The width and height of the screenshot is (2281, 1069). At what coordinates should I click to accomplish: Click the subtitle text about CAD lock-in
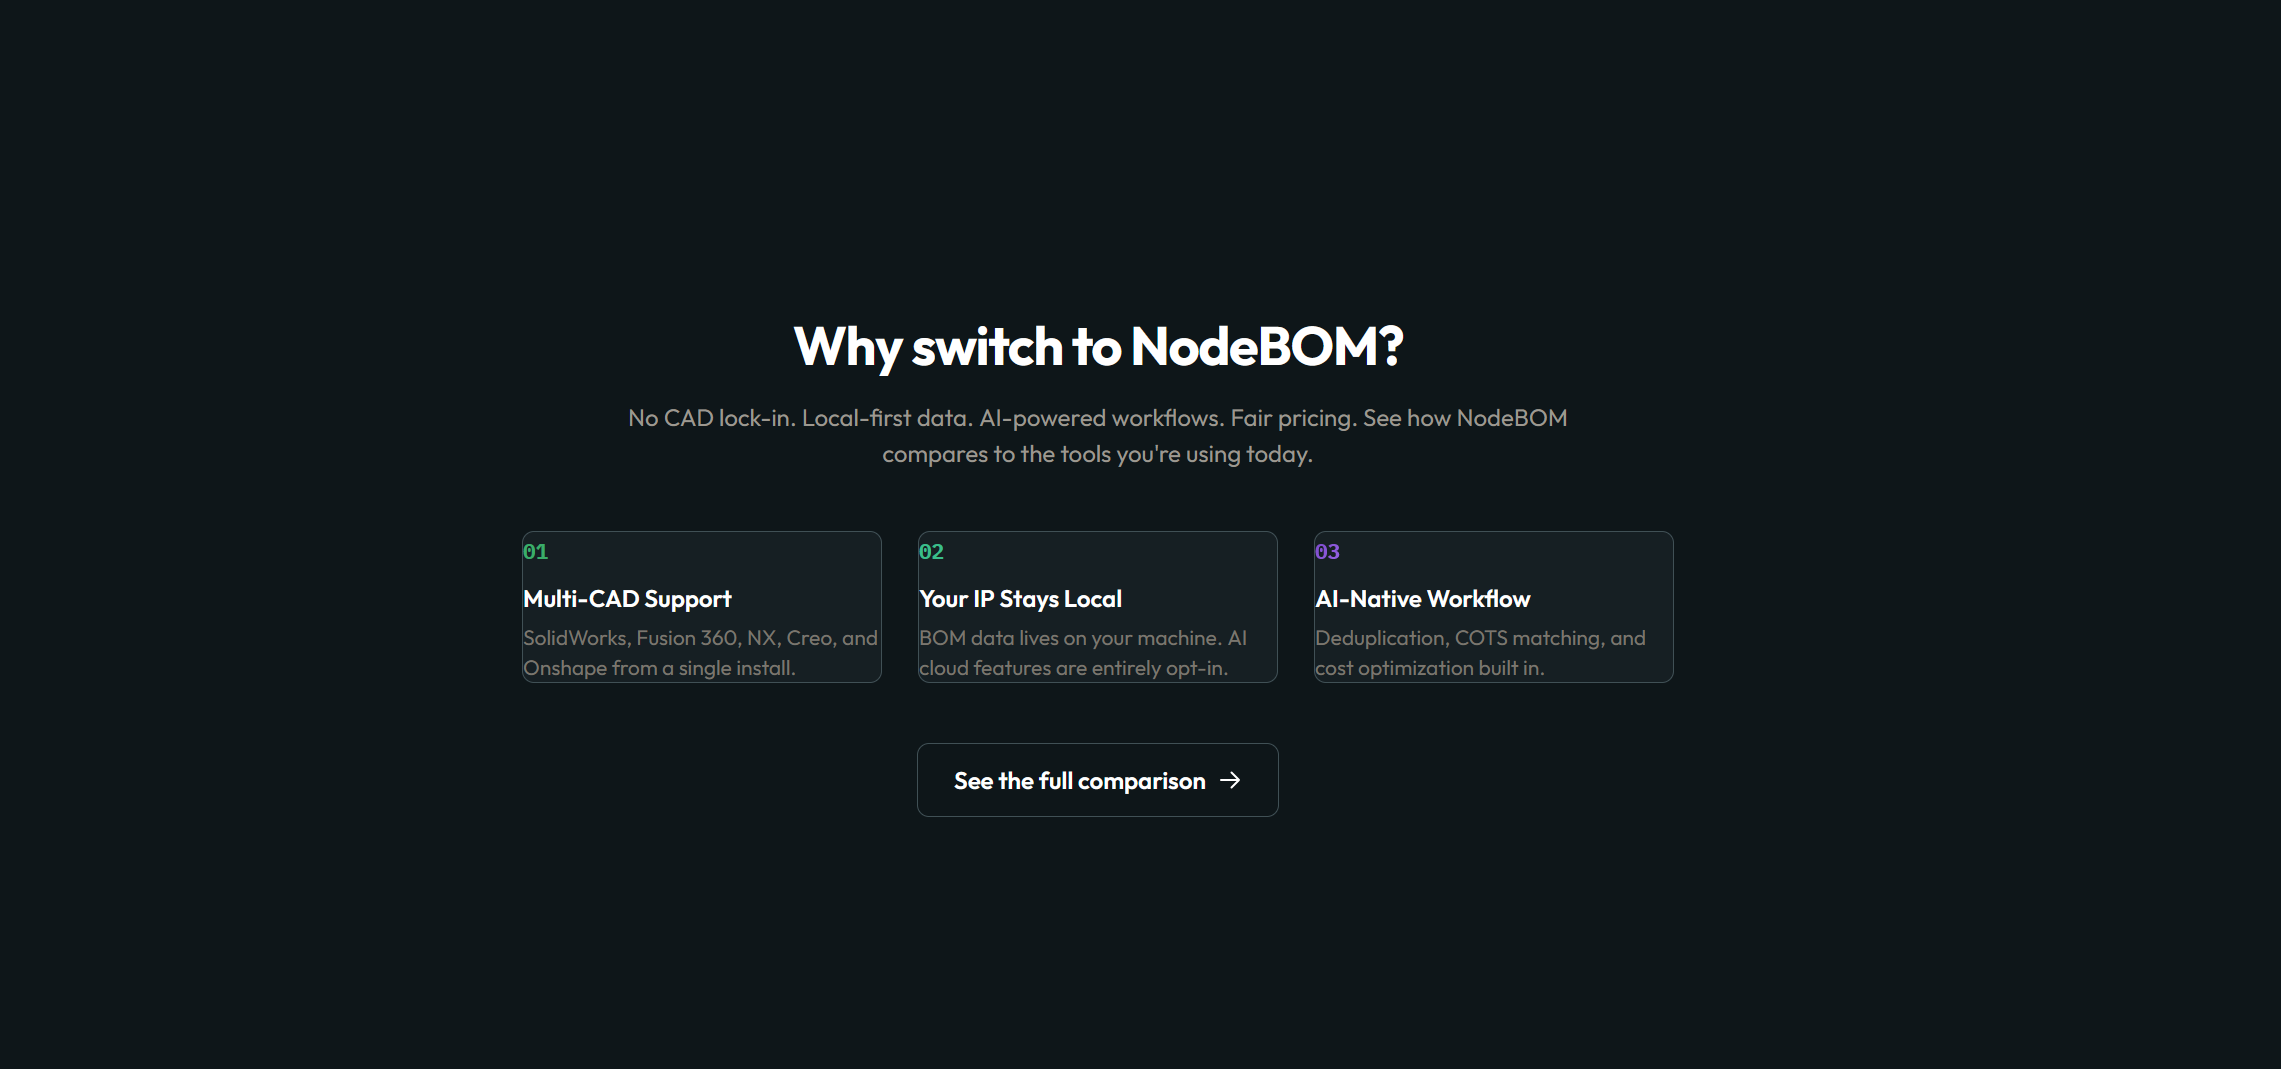point(1097,436)
